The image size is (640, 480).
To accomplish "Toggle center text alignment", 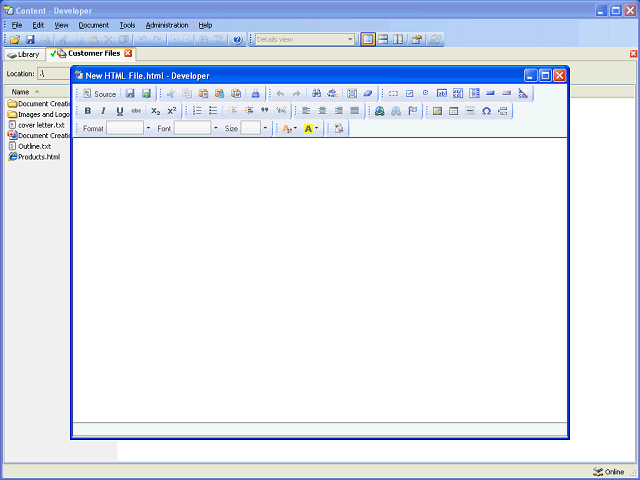I will click(x=322, y=111).
